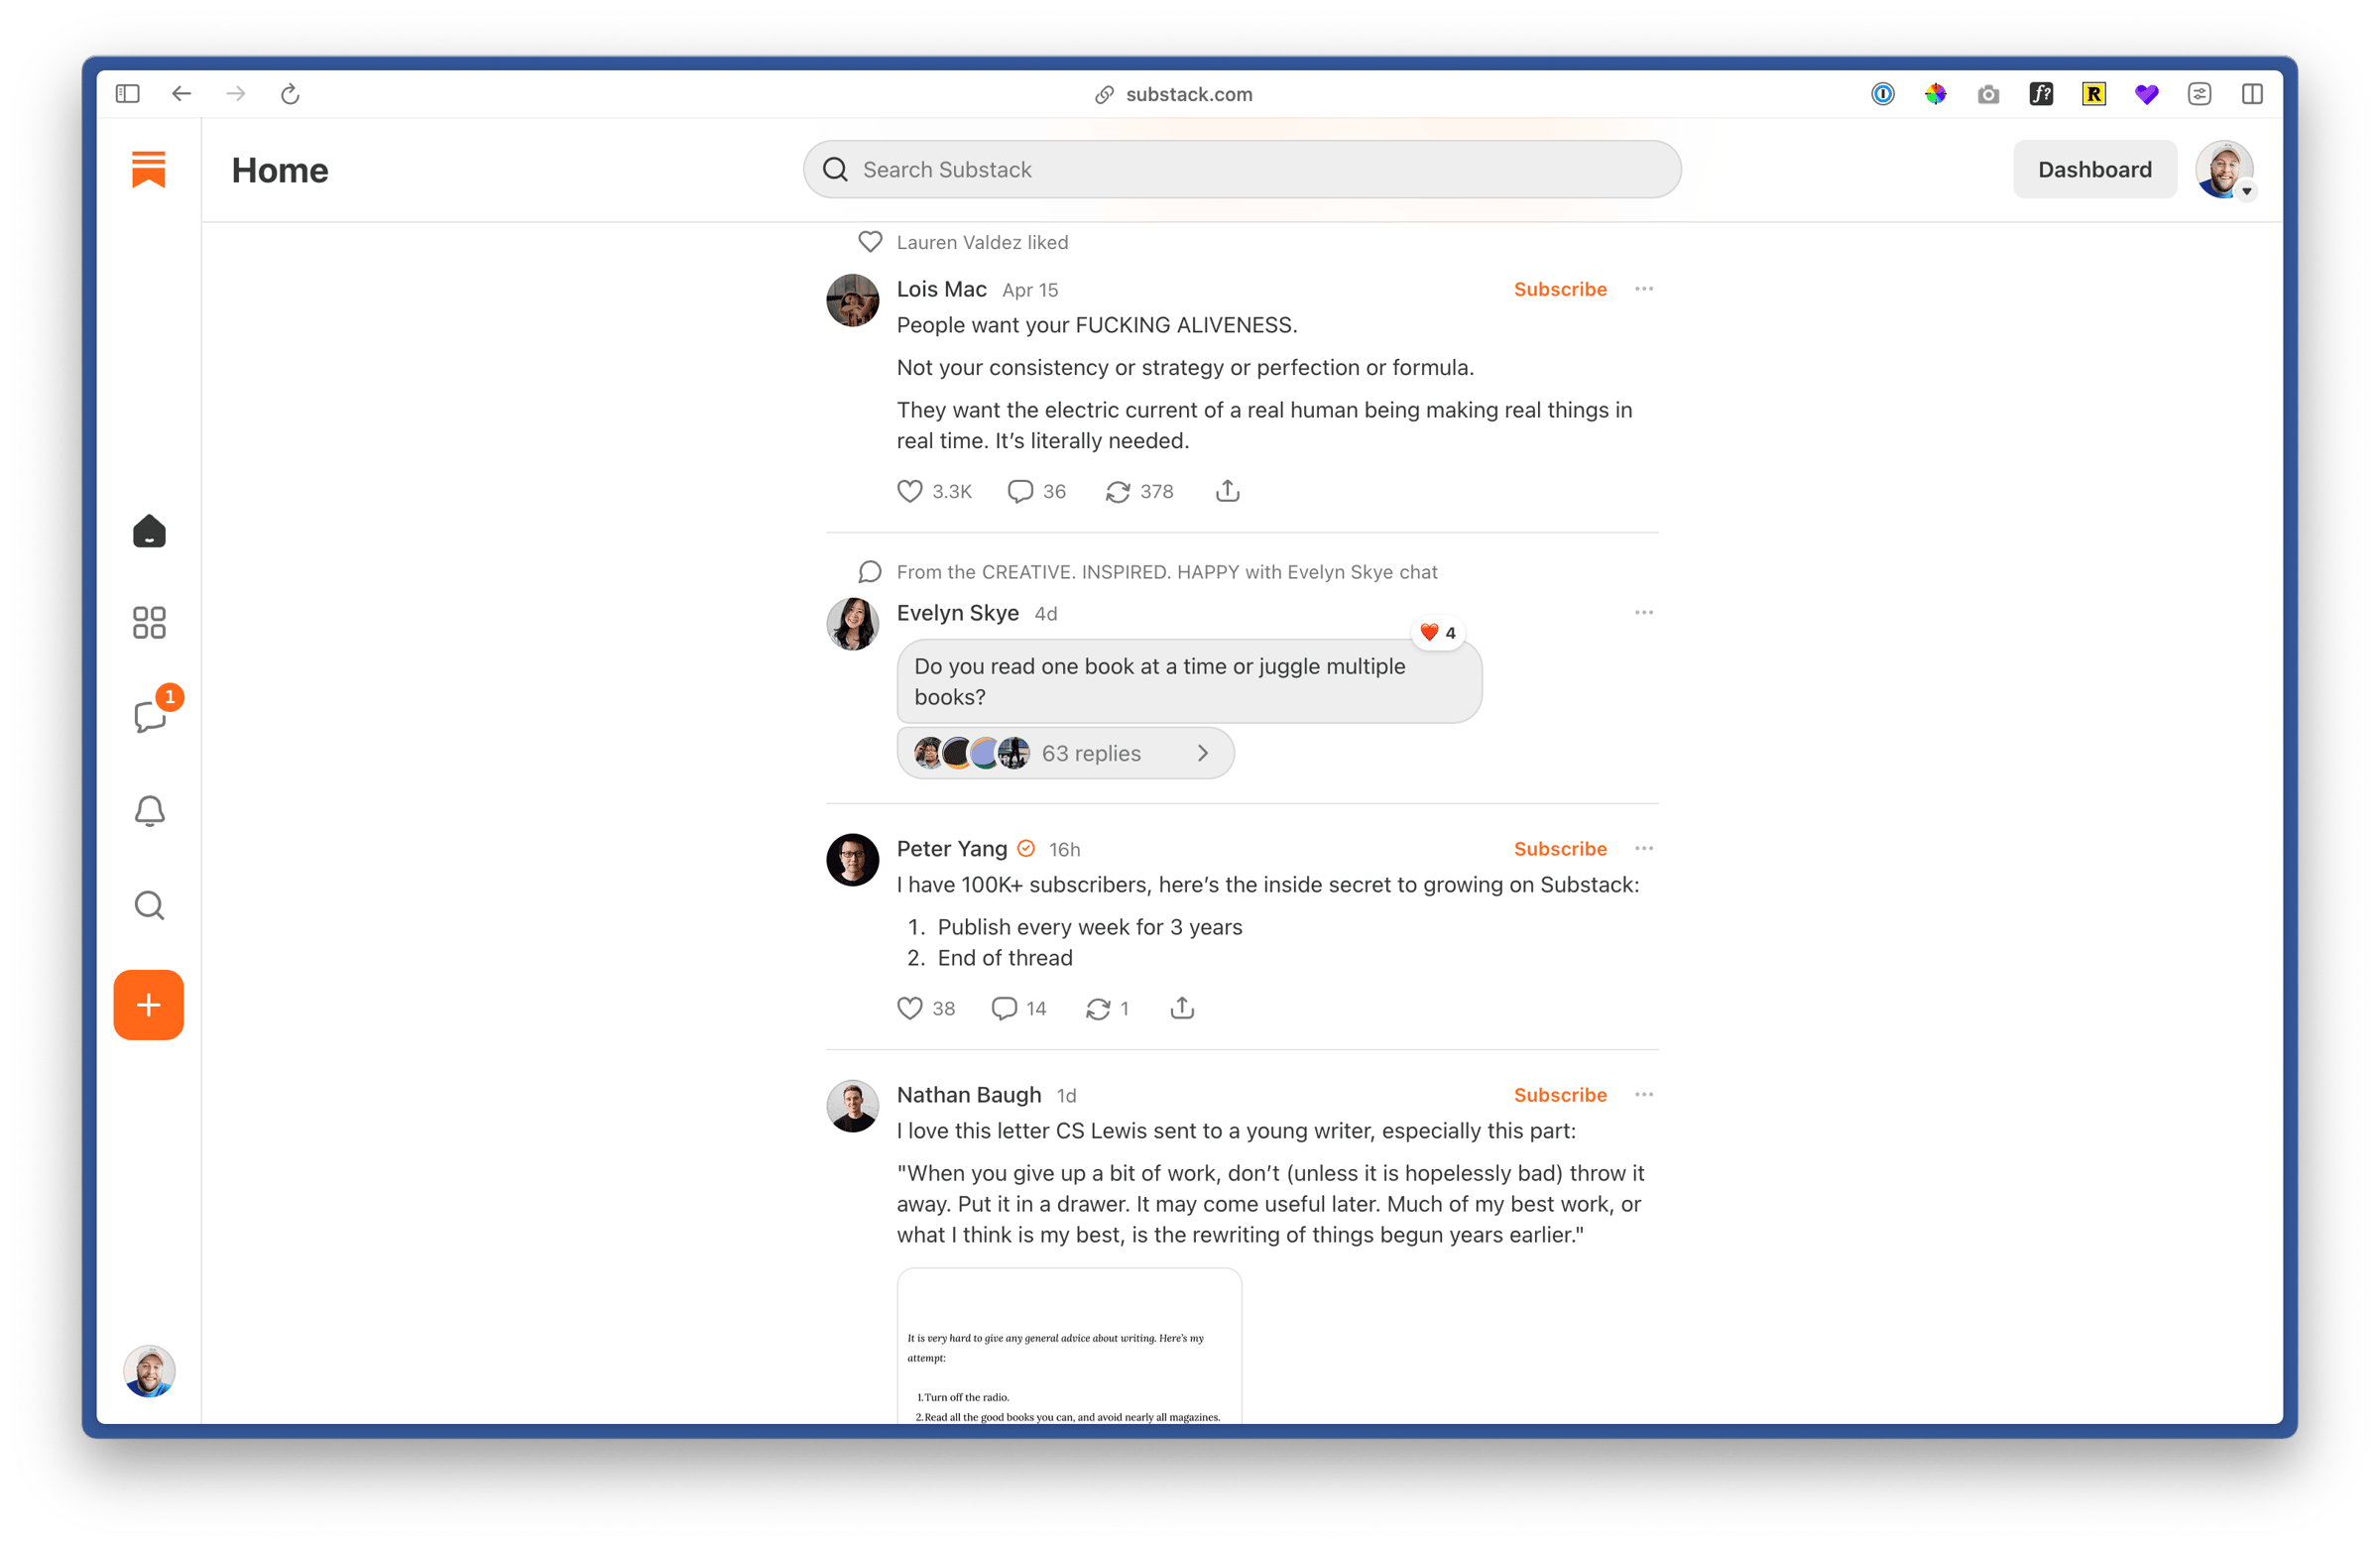Click the sidebar Search magnifier icon
2380x1547 pixels.
150,905
